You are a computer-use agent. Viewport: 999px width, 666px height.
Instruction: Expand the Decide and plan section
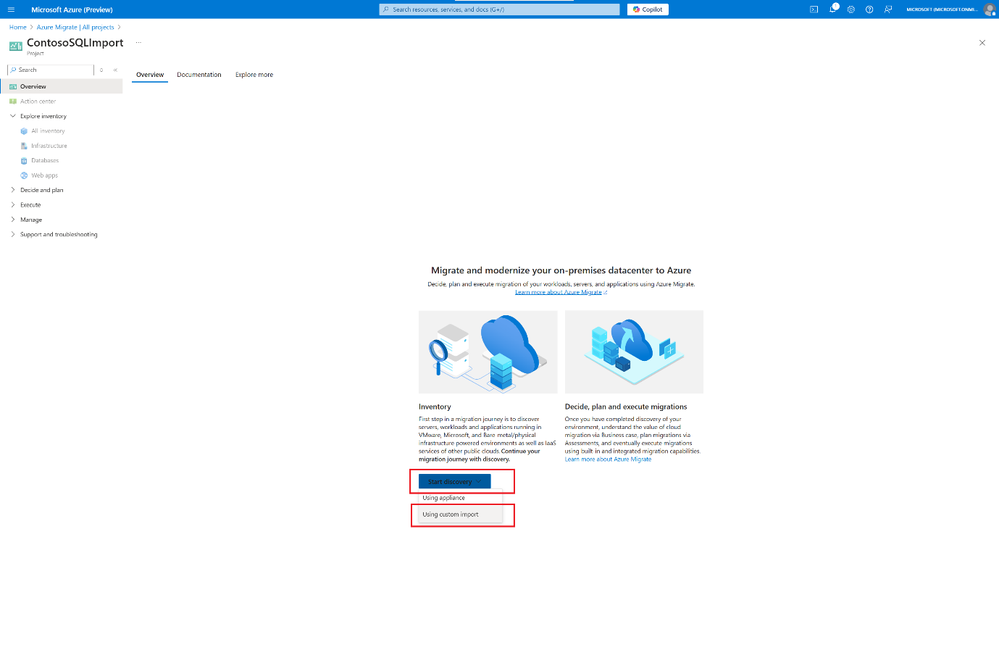[13, 190]
